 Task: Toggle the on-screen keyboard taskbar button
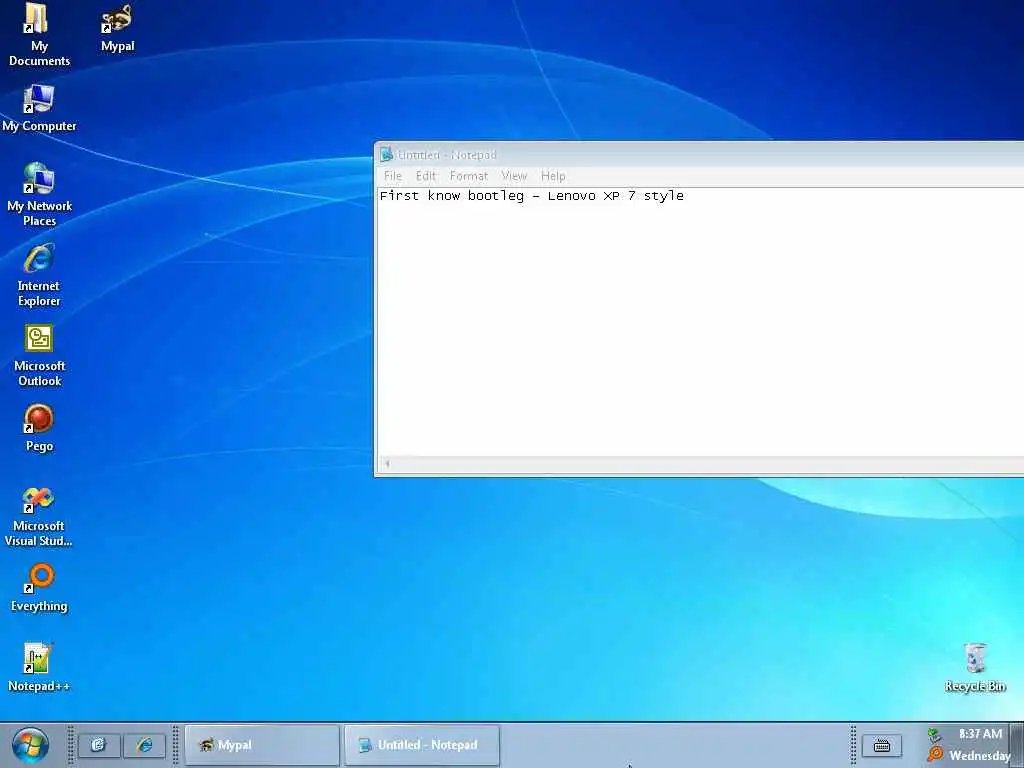[882, 745]
